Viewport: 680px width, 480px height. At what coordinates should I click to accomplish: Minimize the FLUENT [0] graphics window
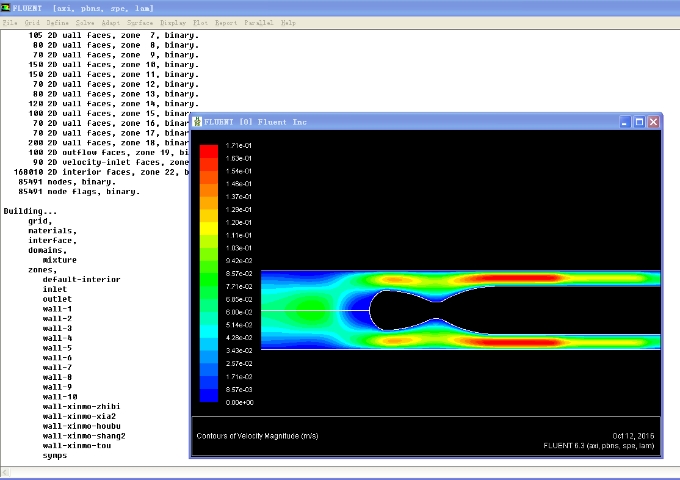point(625,122)
